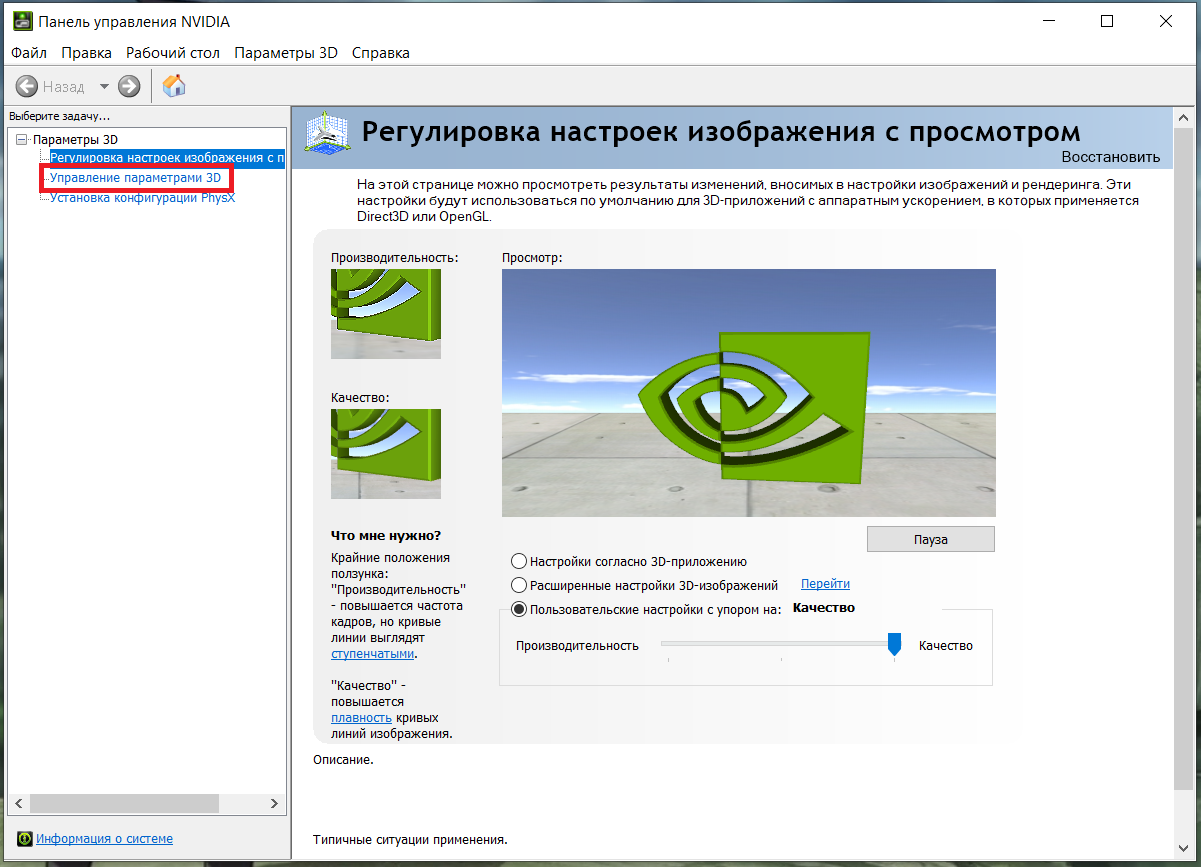Click the Back arrow icon
The height and width of the screenshot is (867, 1201).
coord(27,86)
